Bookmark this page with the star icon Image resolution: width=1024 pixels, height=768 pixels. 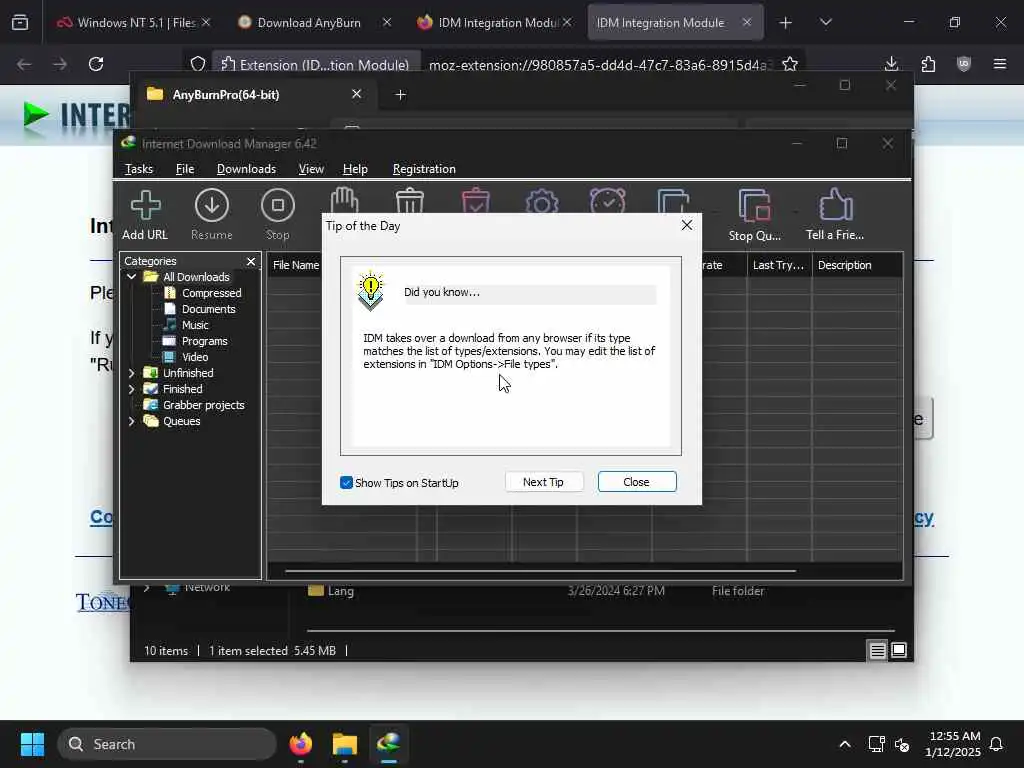tap(790, 64)
